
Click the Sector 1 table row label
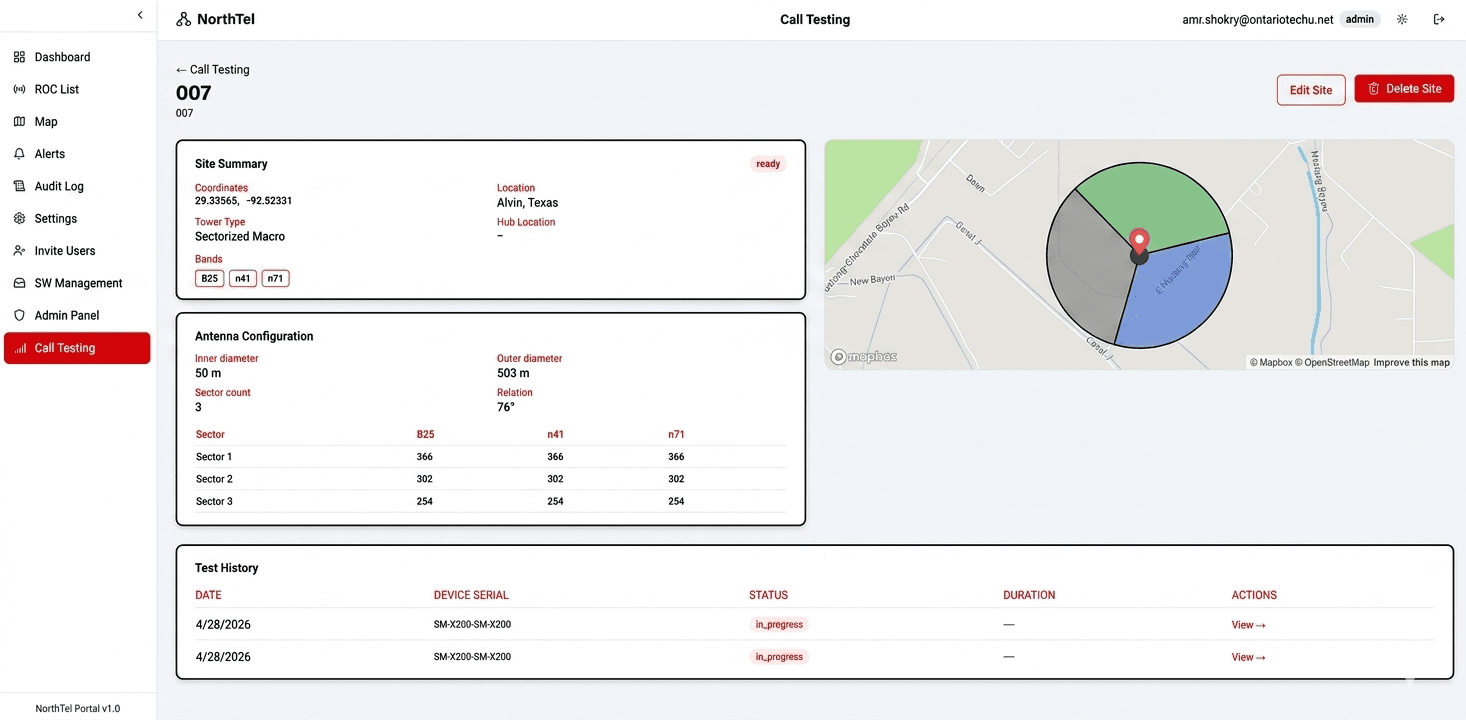[214, 457]
